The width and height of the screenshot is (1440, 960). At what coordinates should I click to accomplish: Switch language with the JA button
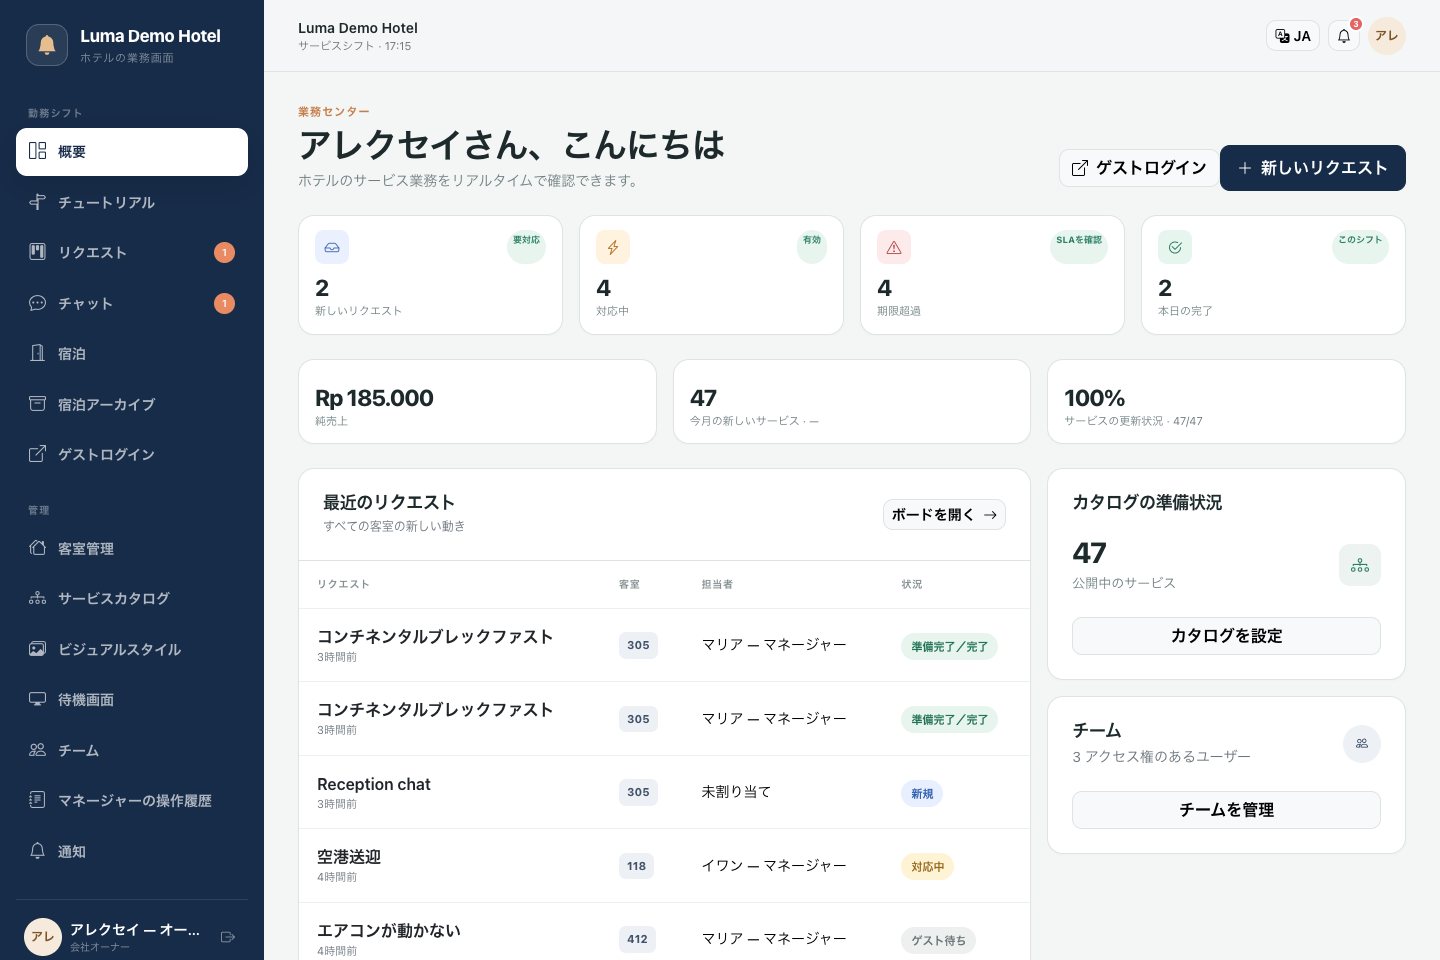pos(1293,36)
